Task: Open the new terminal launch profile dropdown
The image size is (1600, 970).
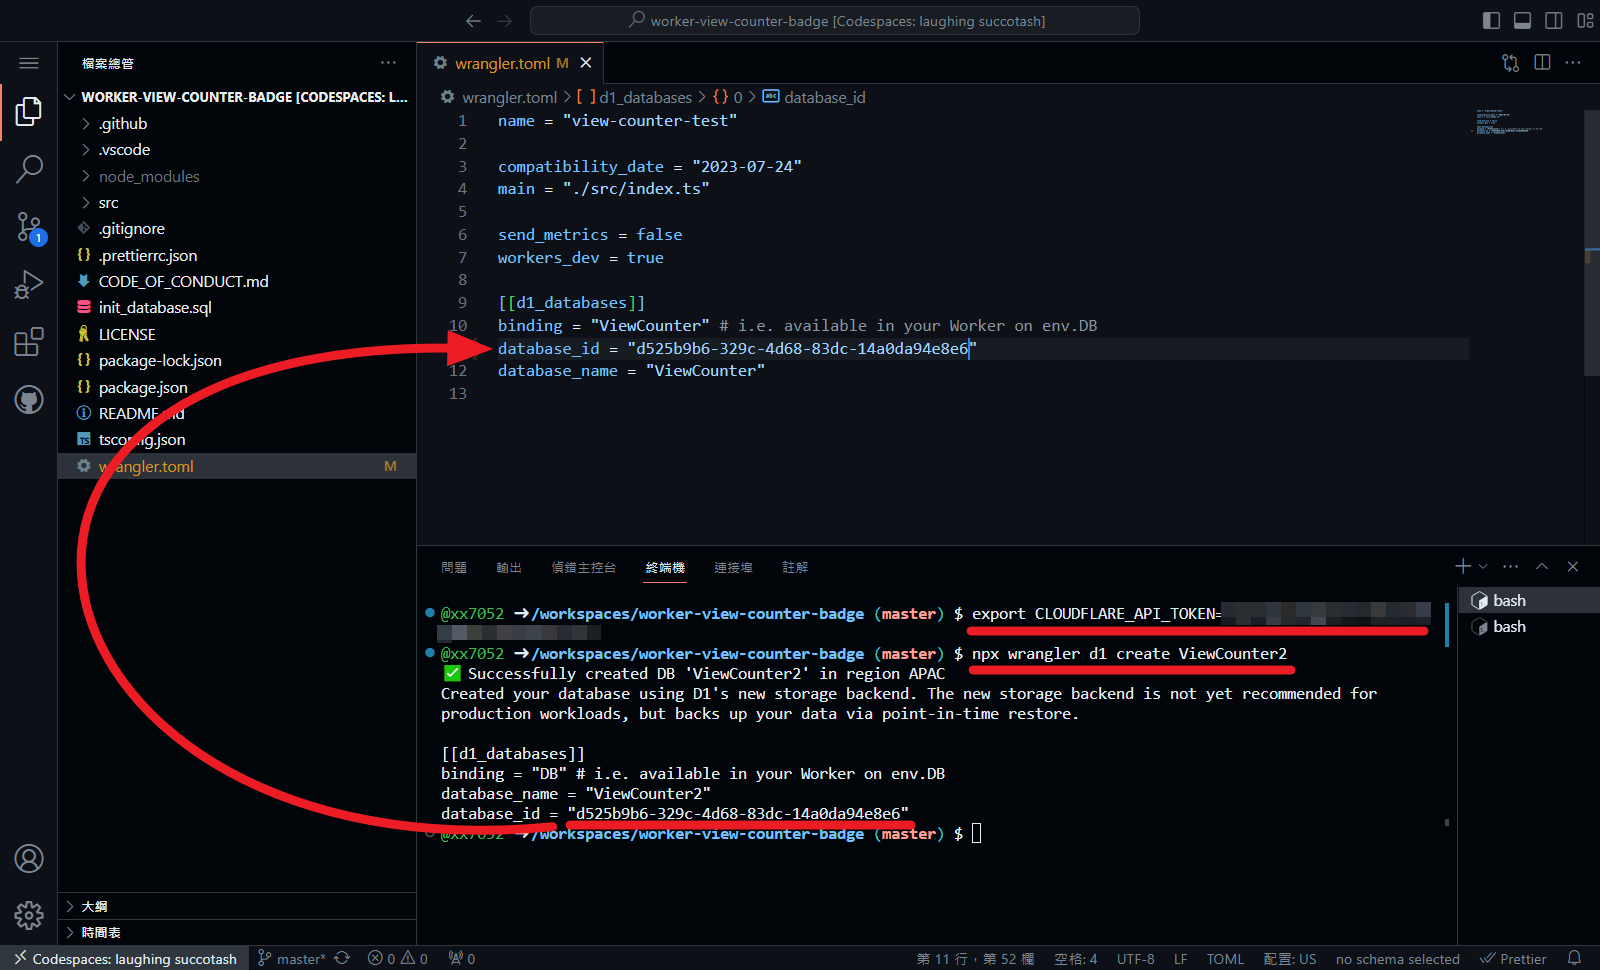Action: click(1483, 567)
